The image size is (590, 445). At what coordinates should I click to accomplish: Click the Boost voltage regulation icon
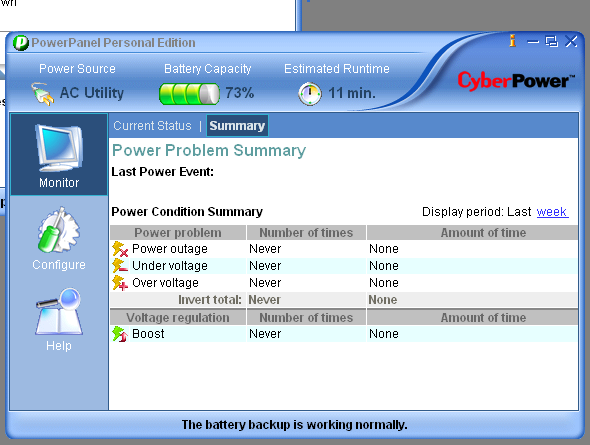pyautogui.click(x=120, y=334)
